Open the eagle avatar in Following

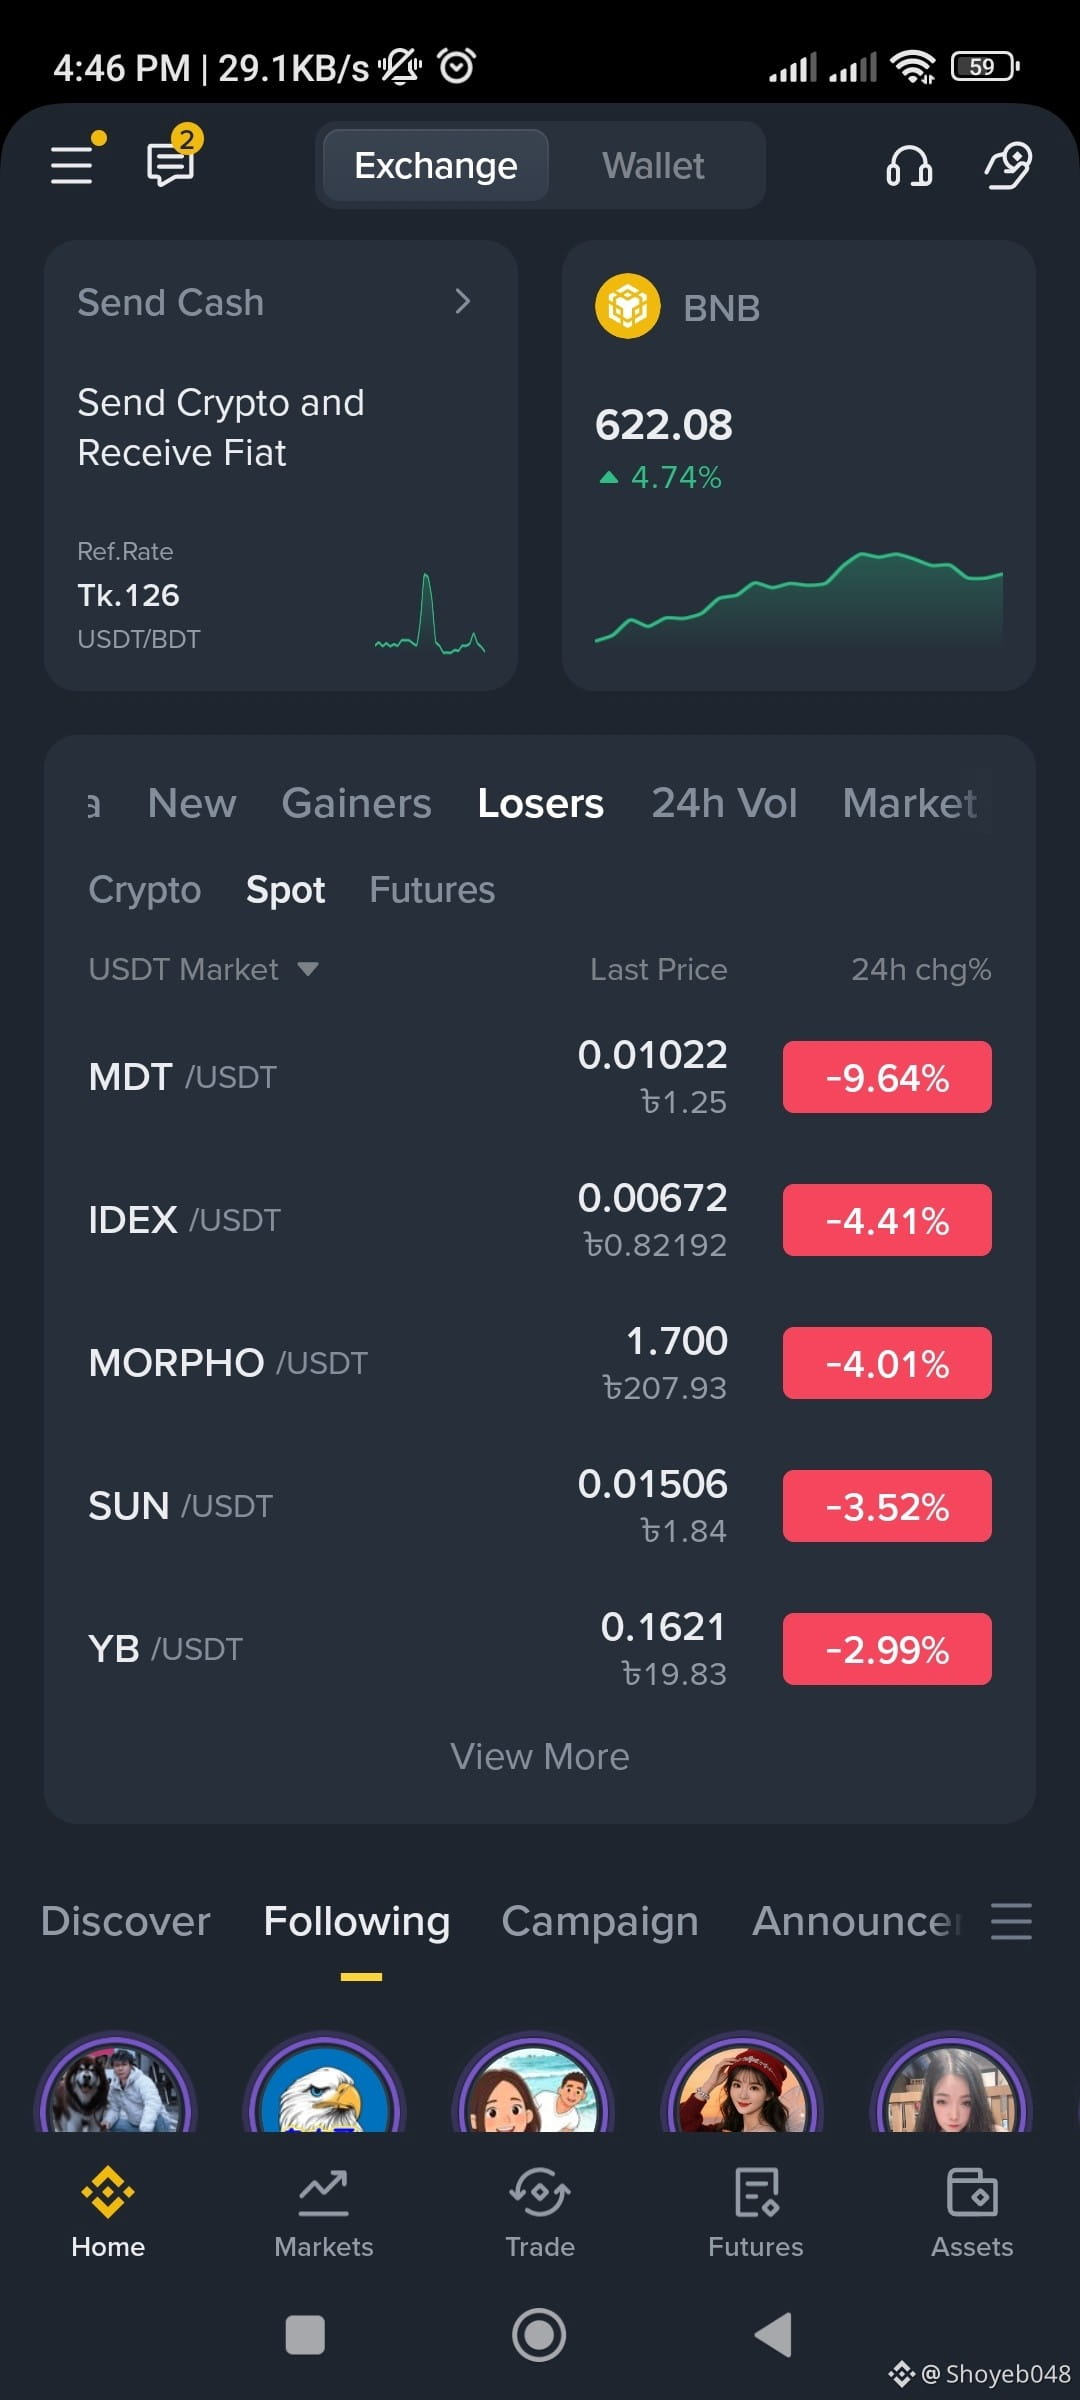324,2087
